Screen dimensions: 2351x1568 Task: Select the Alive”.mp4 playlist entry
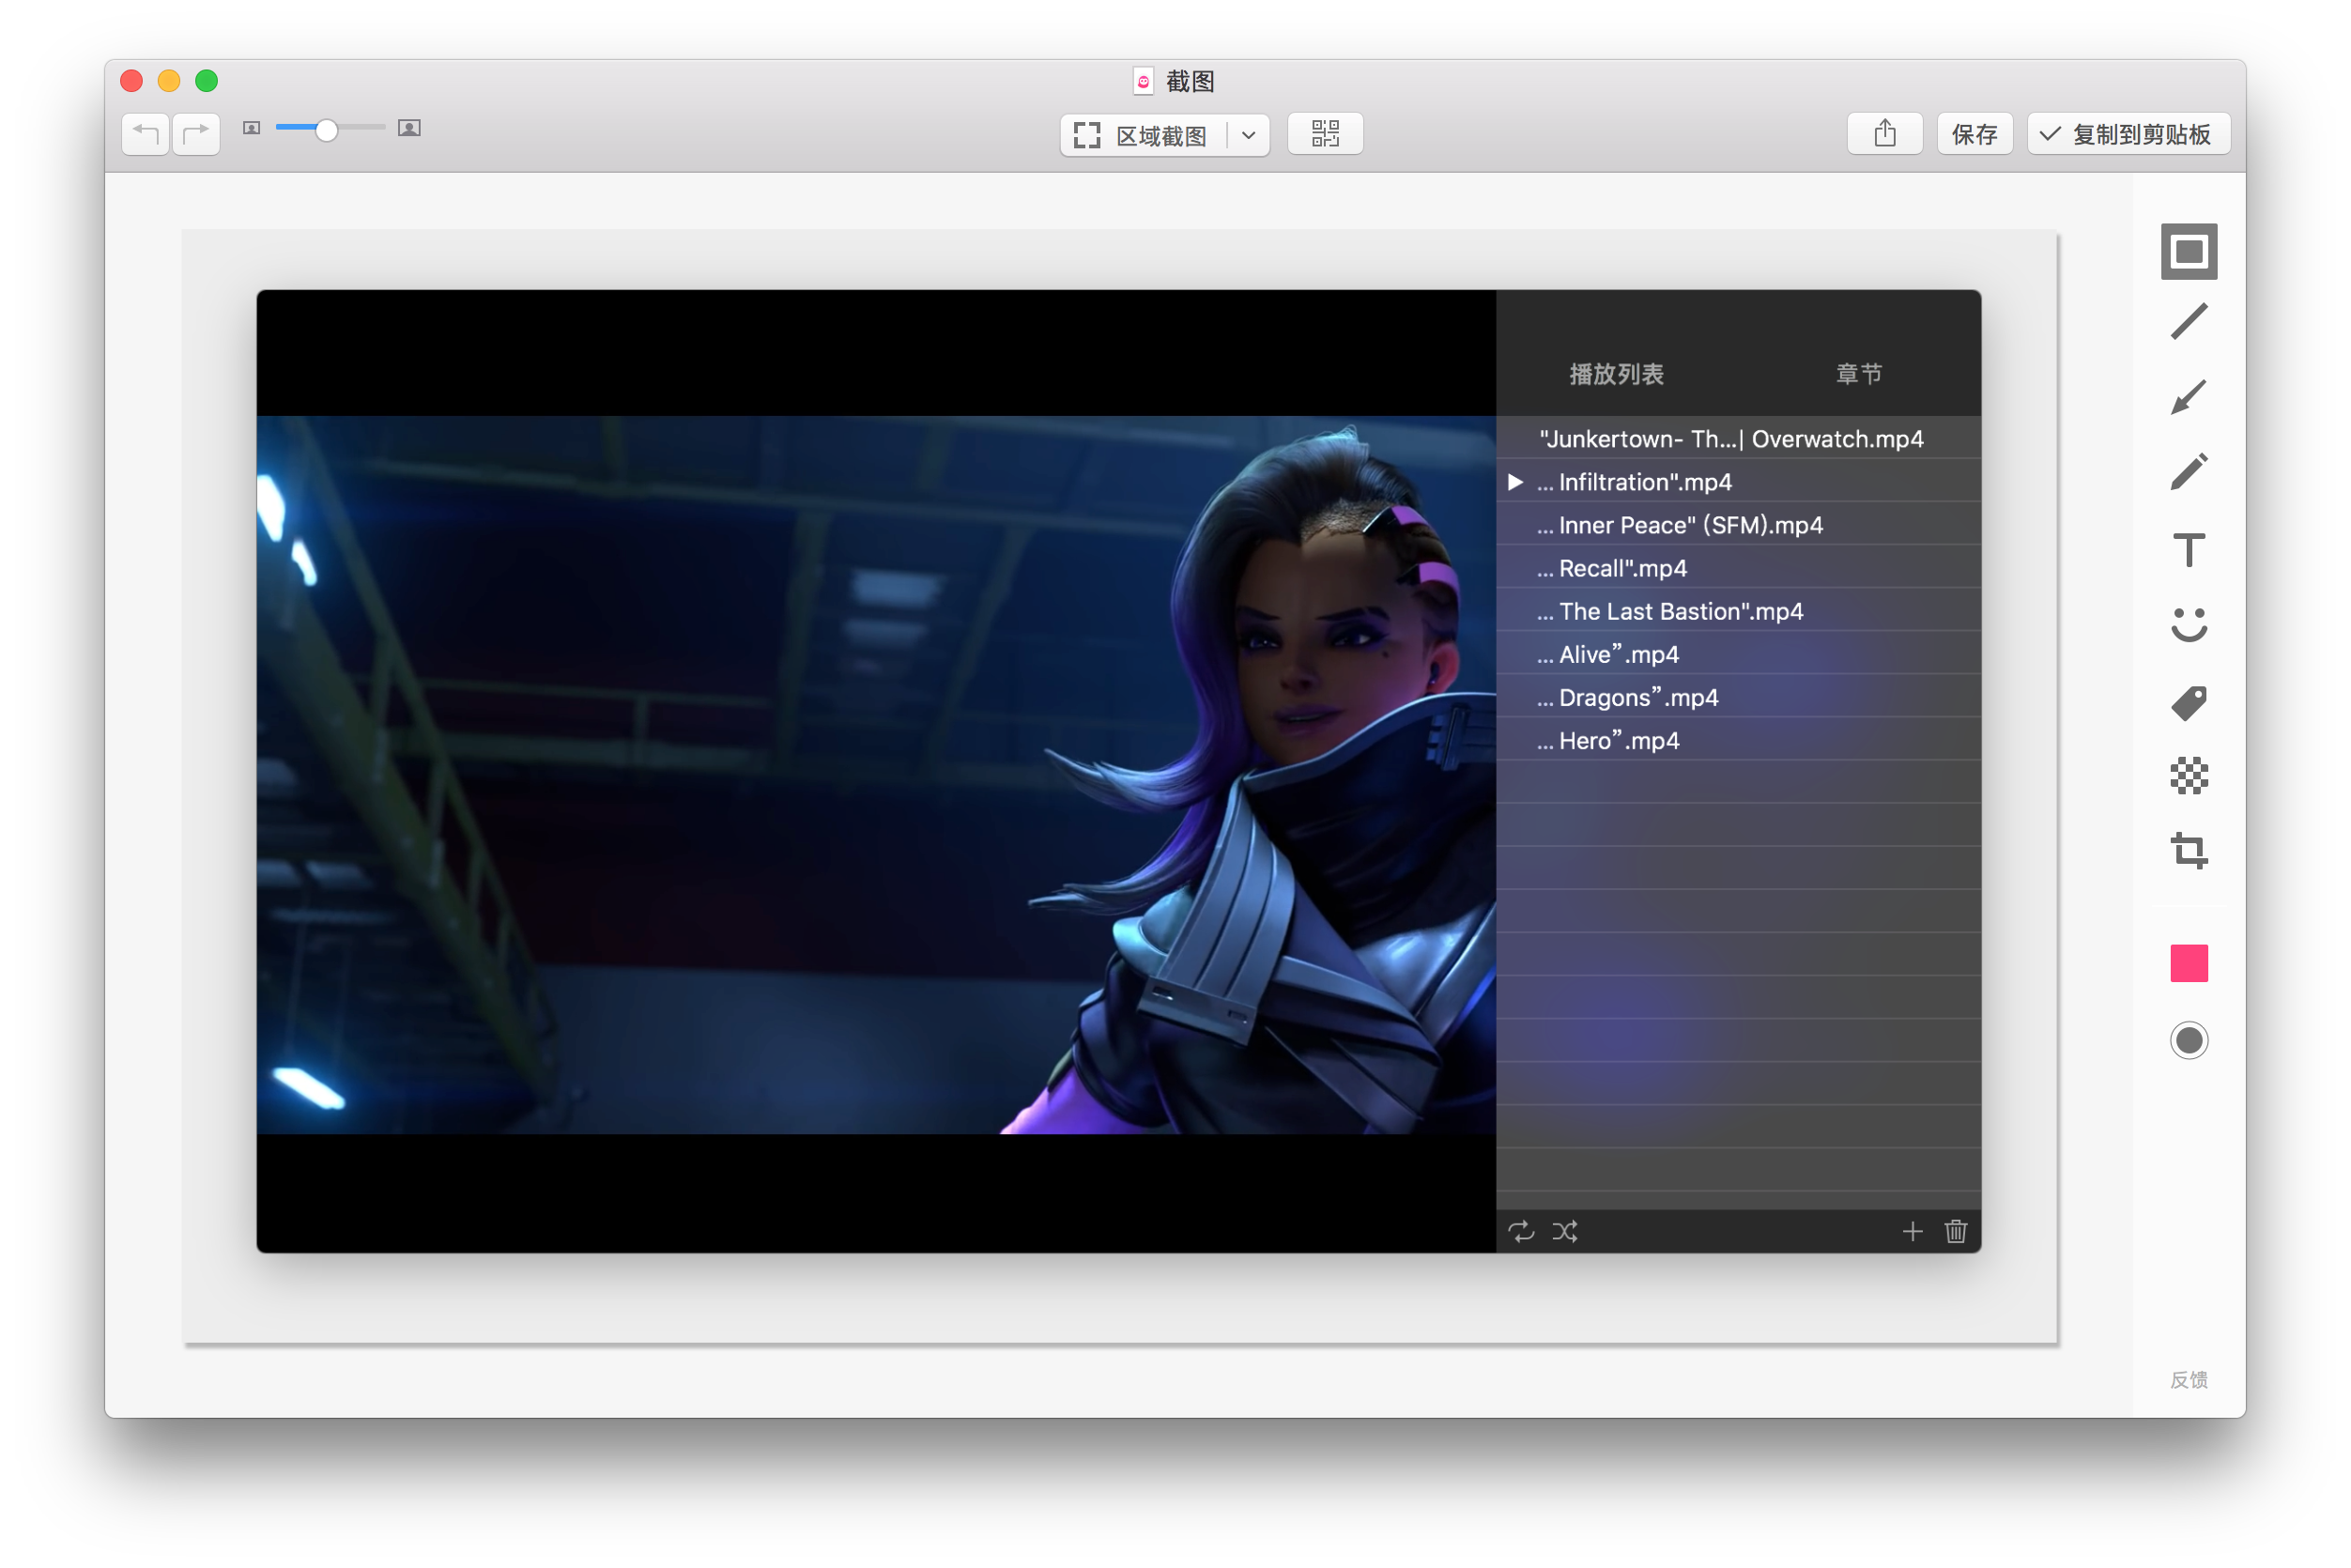[x=1738, y=653]
